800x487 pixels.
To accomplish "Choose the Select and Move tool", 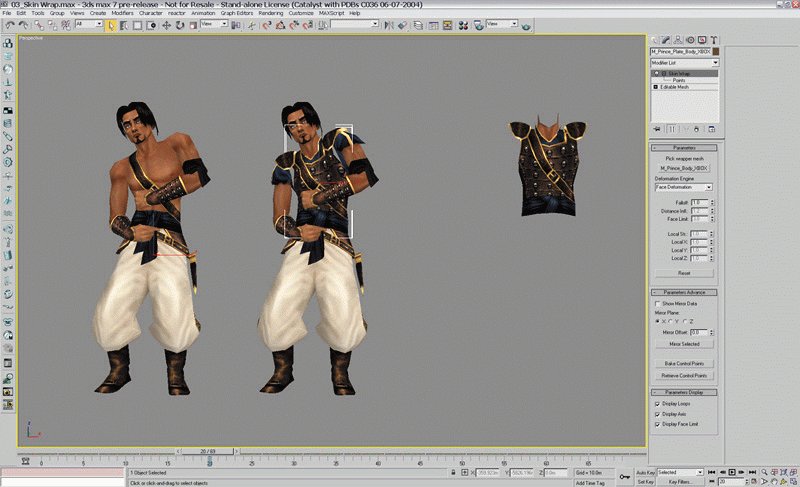I will click(x=166, y=25).
